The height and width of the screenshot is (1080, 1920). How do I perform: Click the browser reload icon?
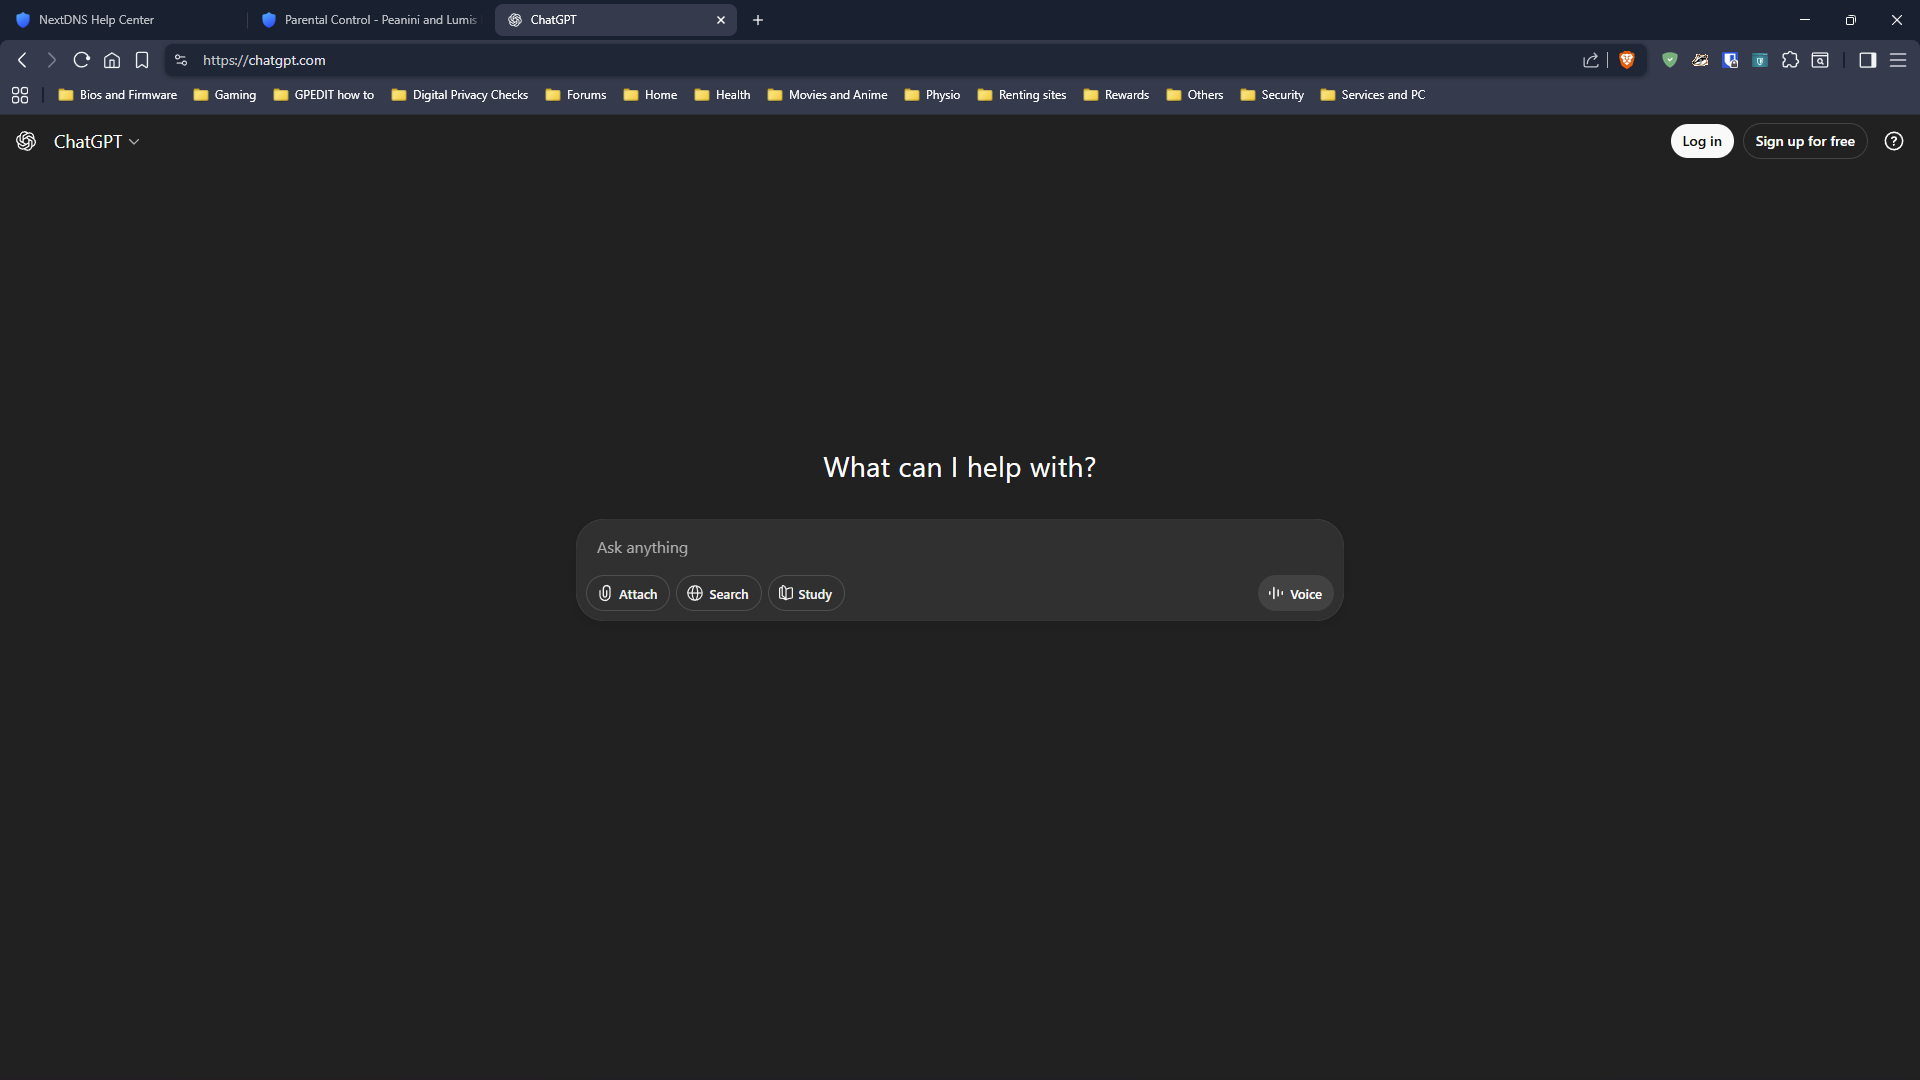pyautogui.click(x=82, y=60)
